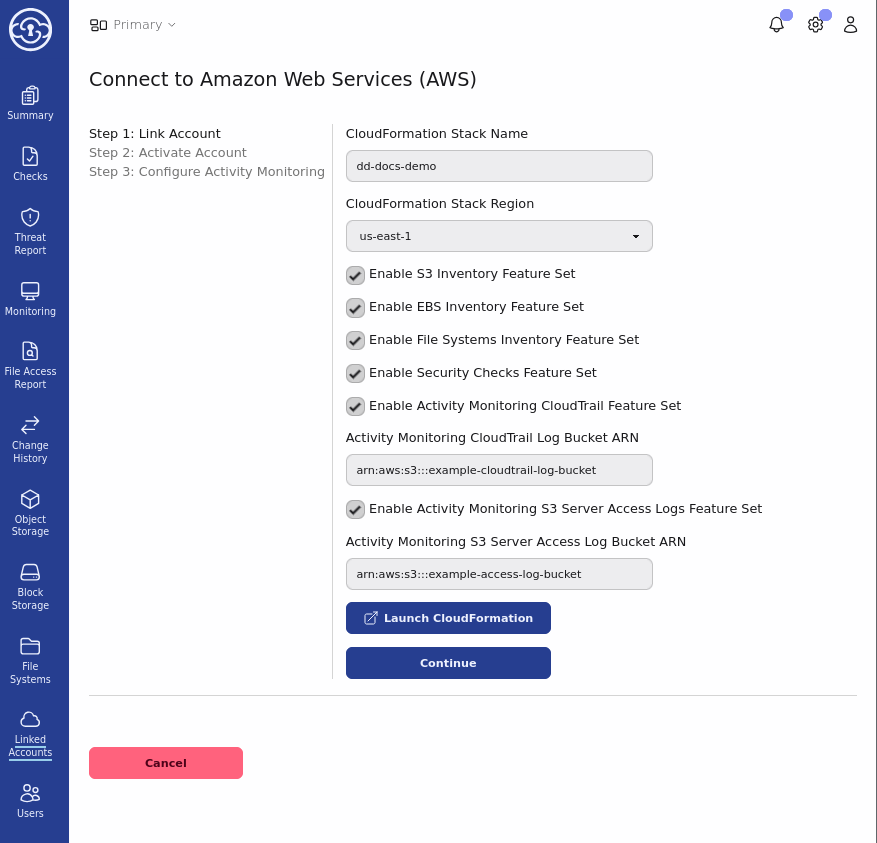Screen dimensions: 877x843
Task: Click the CloudFormation Stack Name field
Action: click(499, 166)
